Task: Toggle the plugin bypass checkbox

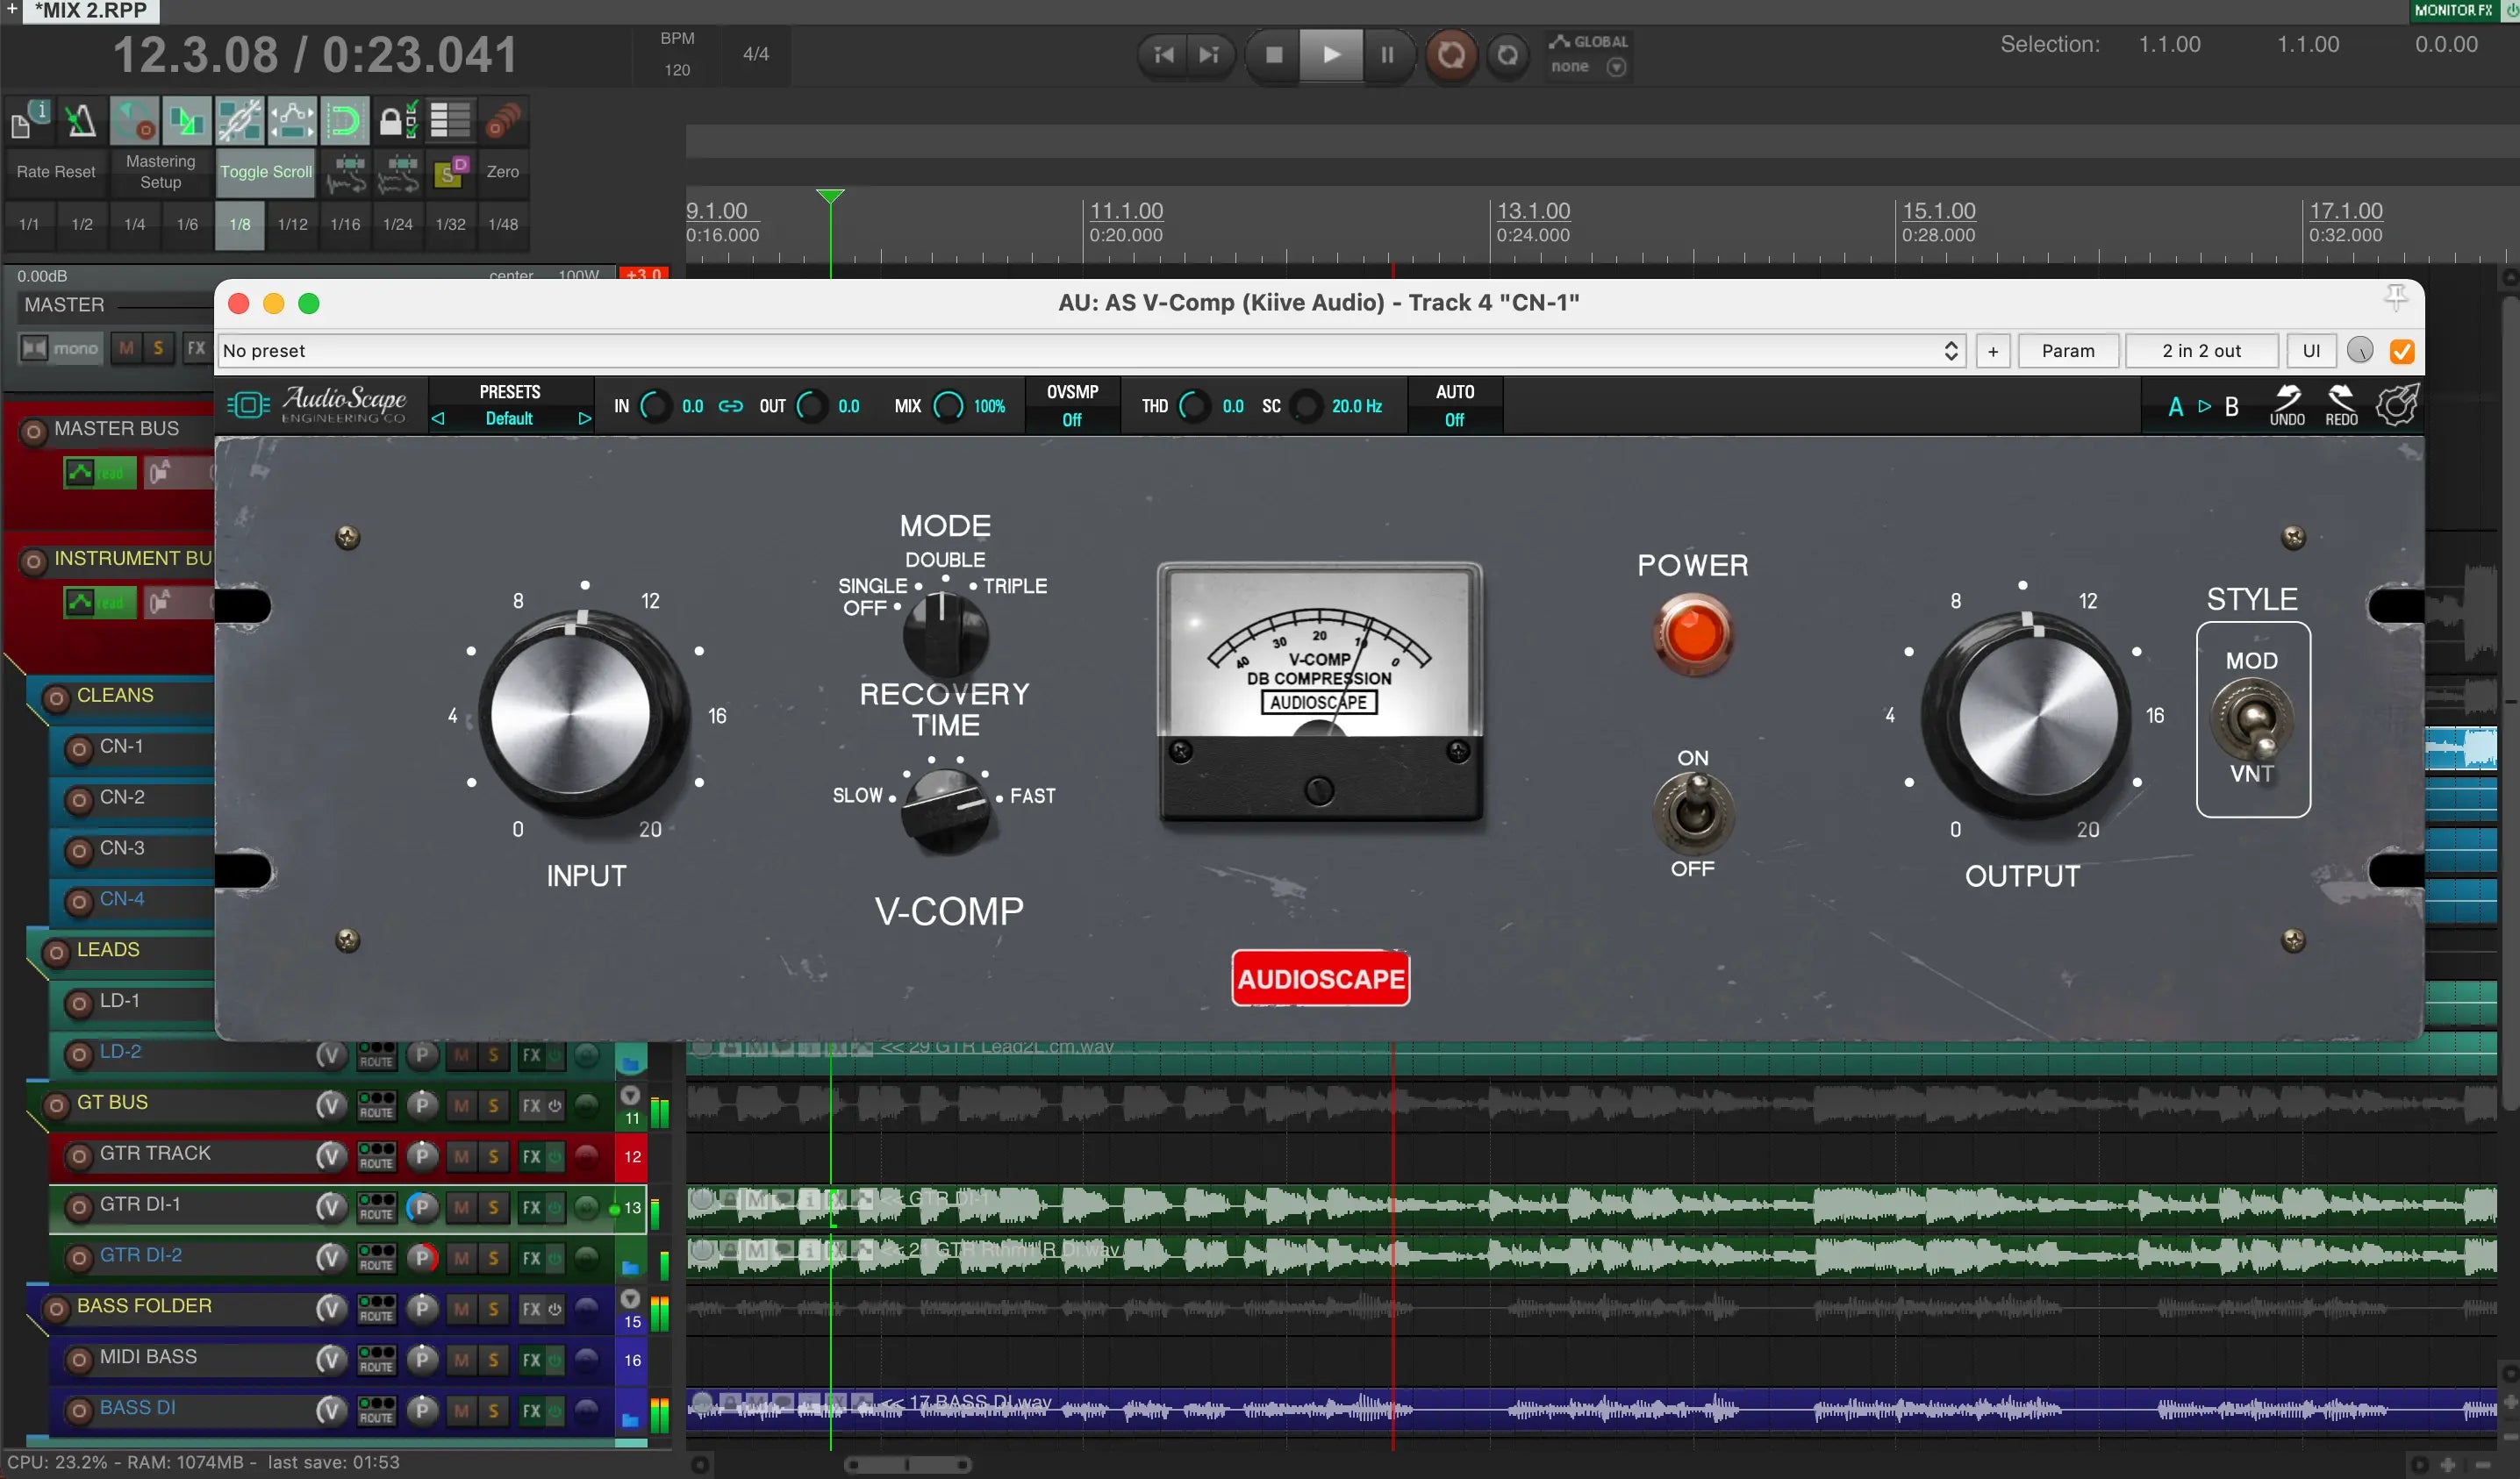Action: click(x=2401, y=351)
